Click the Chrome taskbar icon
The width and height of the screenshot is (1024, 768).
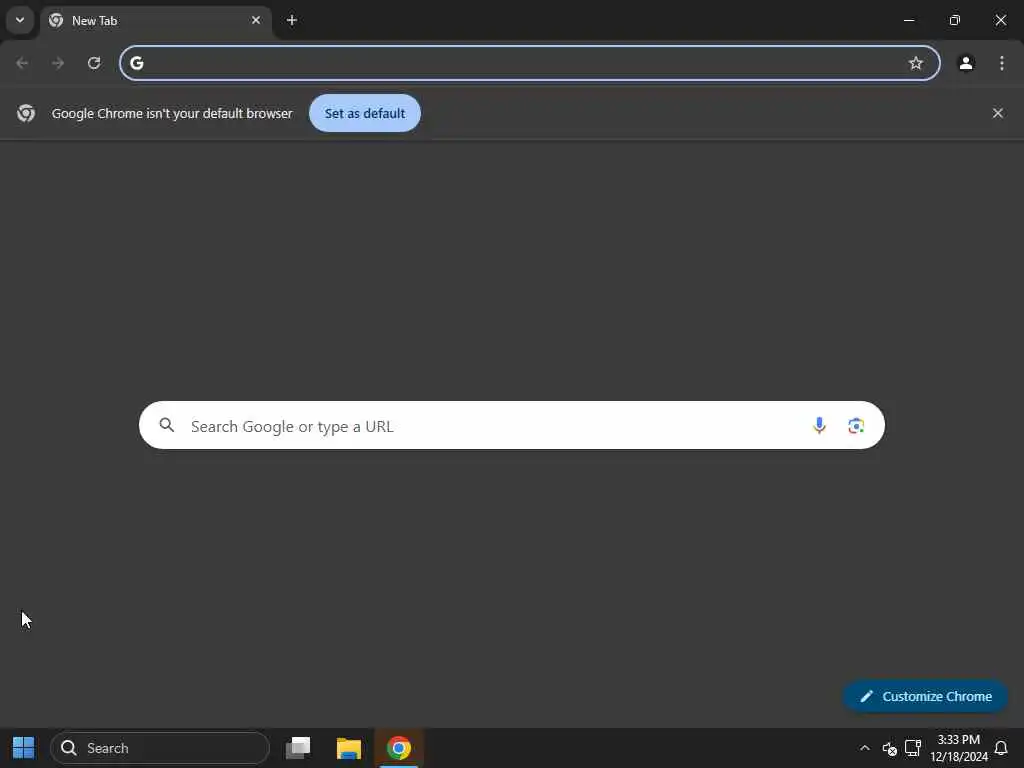(x=399, y=748)
